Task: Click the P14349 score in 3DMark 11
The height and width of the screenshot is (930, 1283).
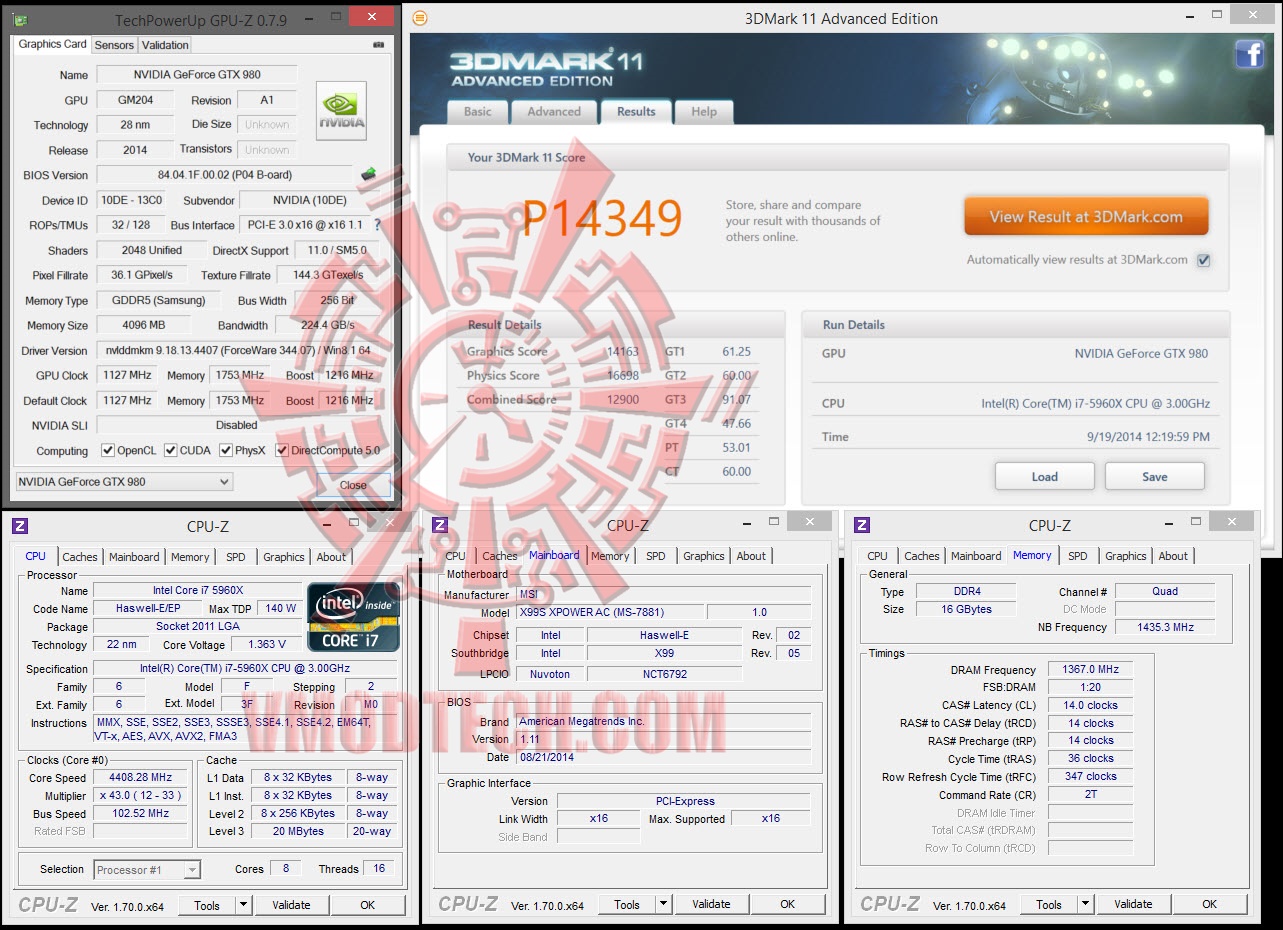Action: (603, 219)
